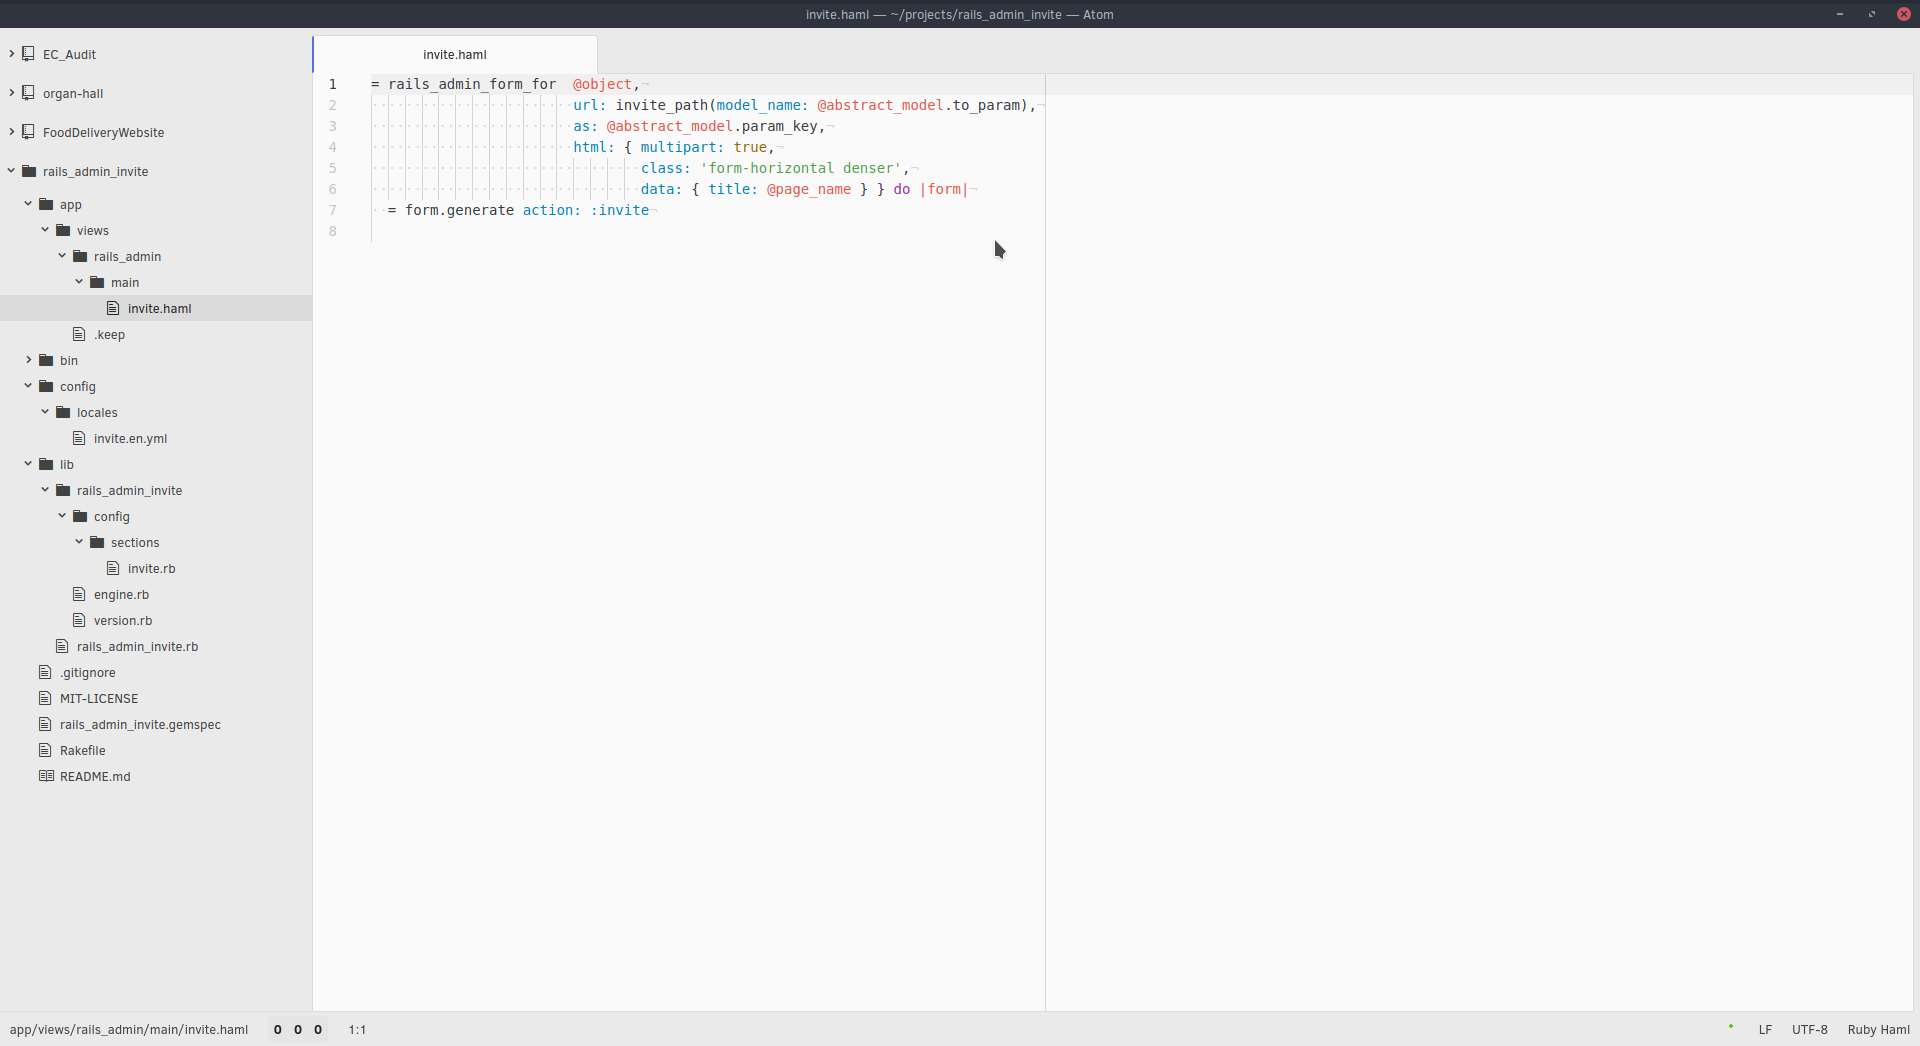Image resolution: width=1920 pixels, height=1046 pixels.
Task: Click the .gitignore file icon
Action: click(45, 672)
